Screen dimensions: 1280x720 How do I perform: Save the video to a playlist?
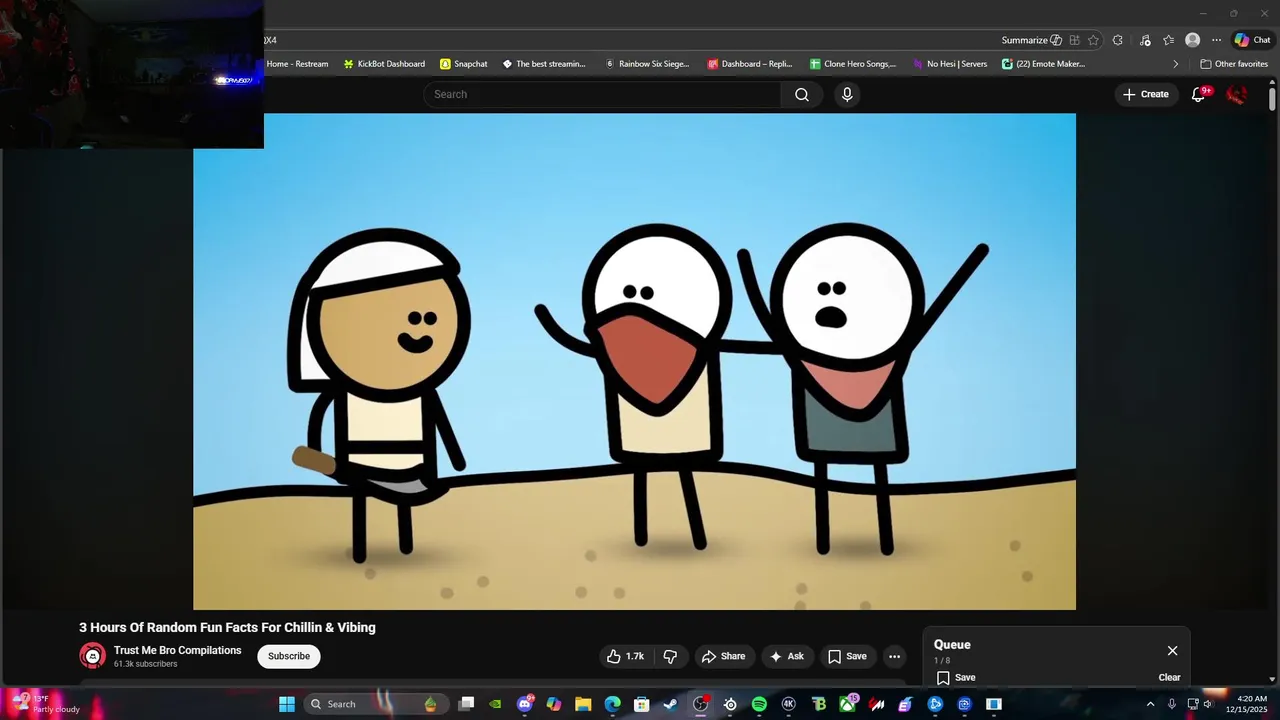(x=847, y=656)
